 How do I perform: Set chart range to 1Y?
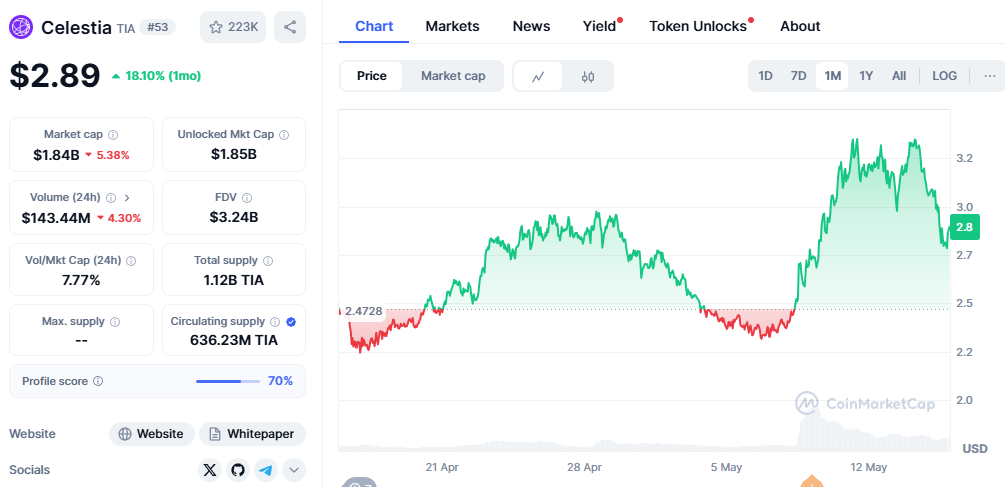pyautogui.click(x=866, y=76)
